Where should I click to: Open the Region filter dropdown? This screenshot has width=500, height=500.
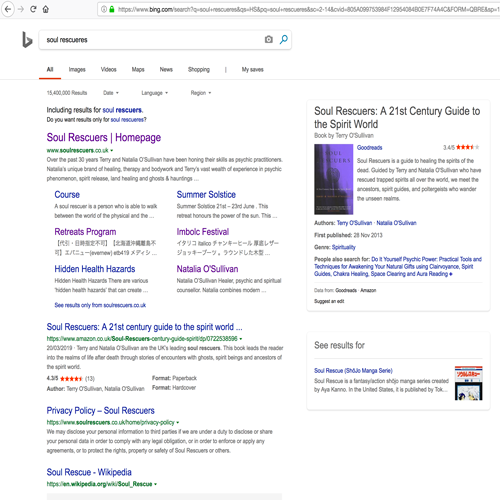[201, 93]
